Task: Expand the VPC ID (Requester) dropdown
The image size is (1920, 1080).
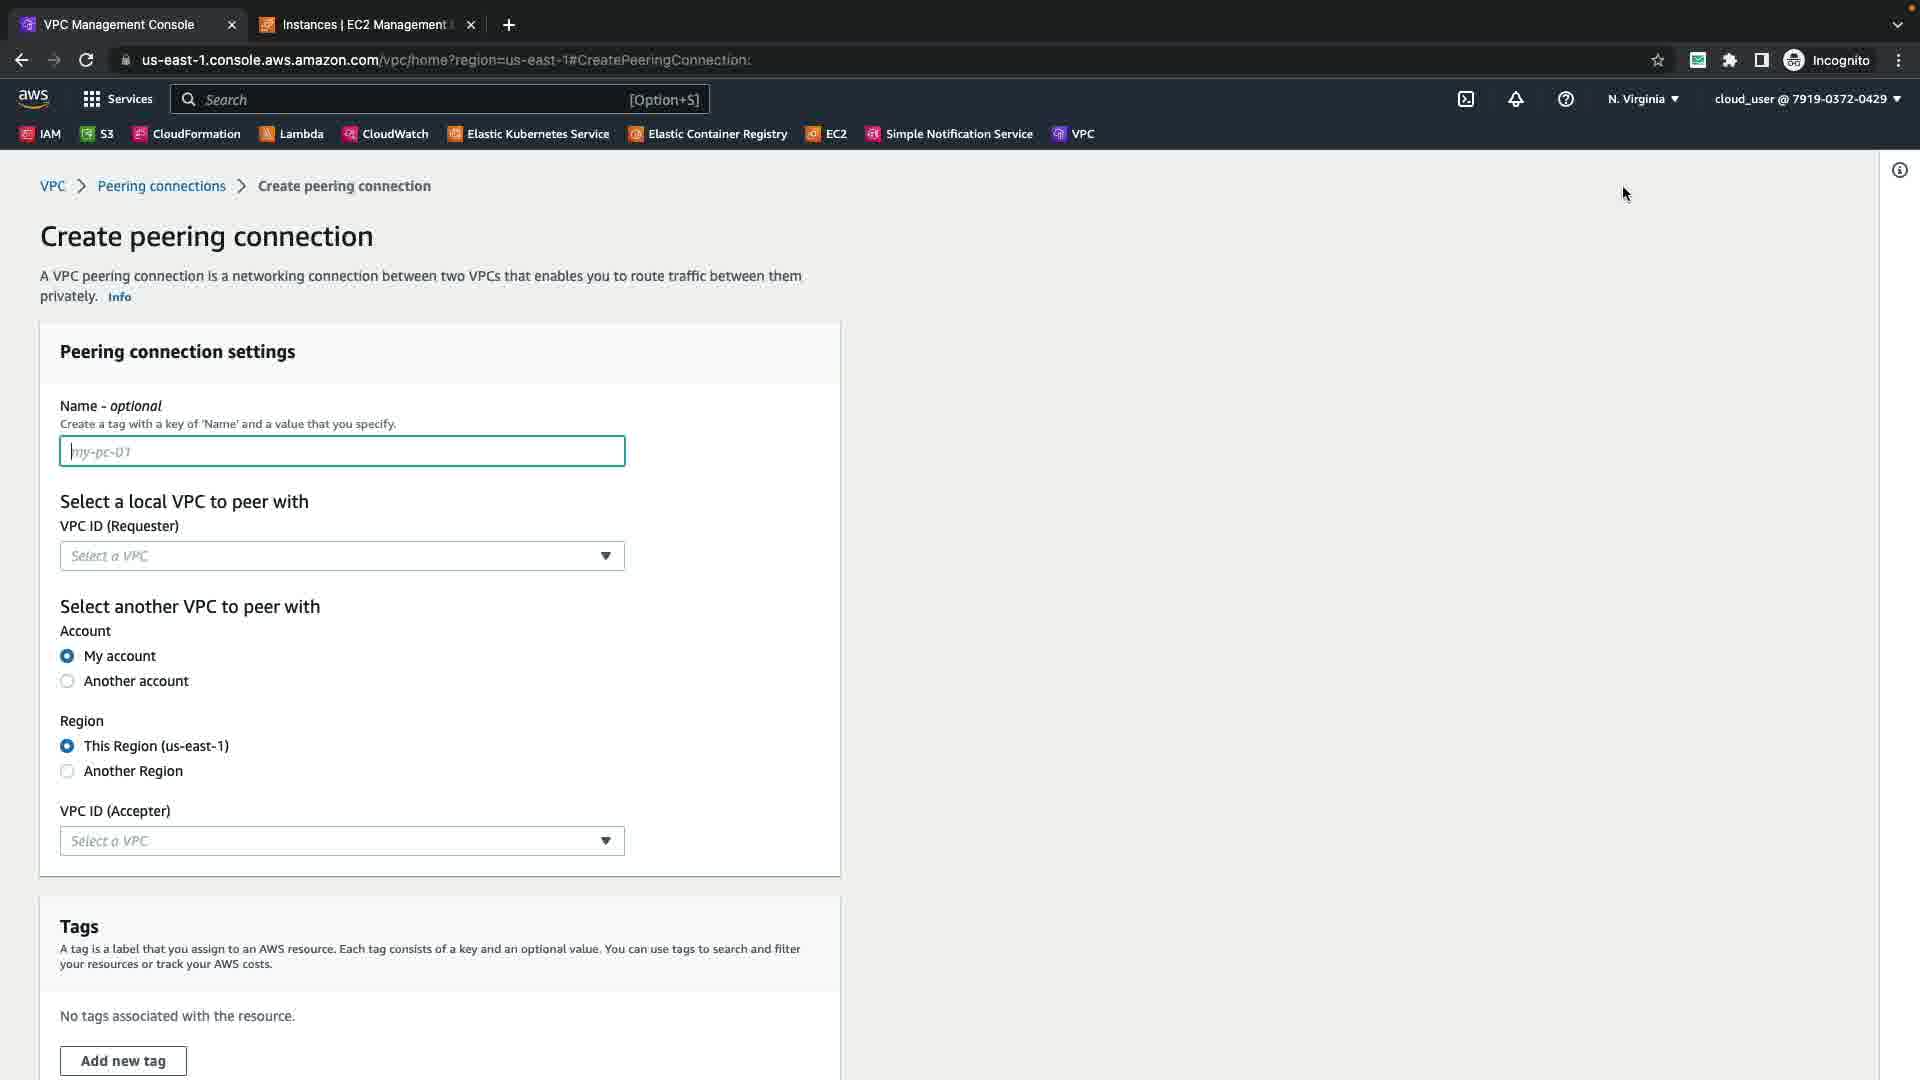Action: point(342,556)
